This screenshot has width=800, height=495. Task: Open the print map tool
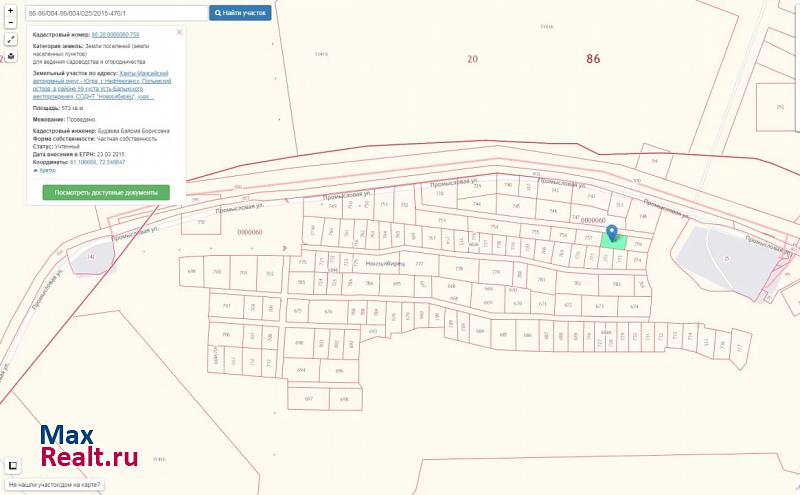pyautogui.click(x=10, y=56)
